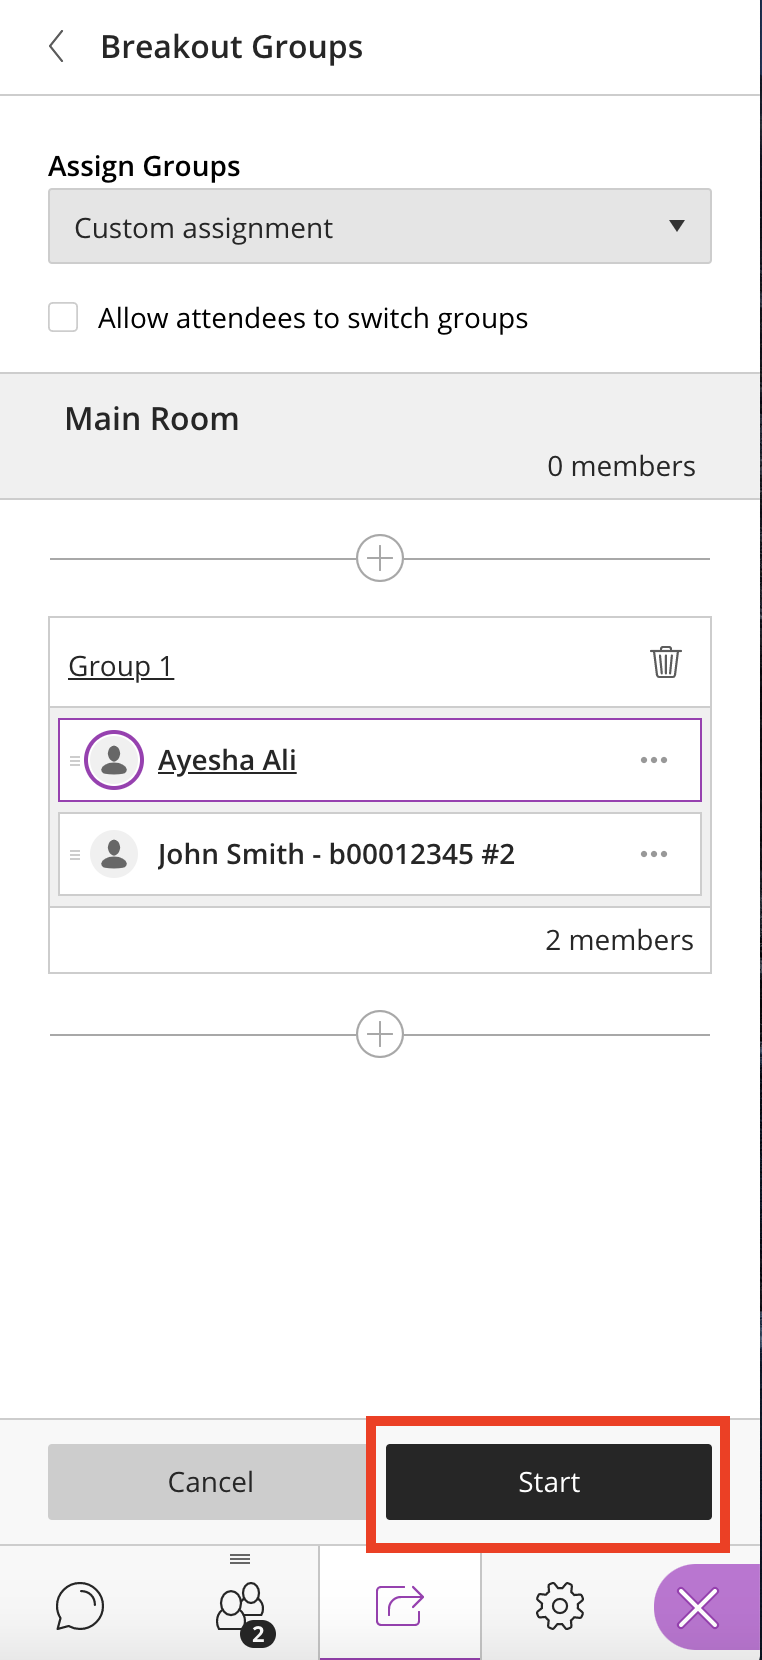Click Ayesha Ali's avatar icon
This screenshot has width=762, height=1660.
click(114, 760)
